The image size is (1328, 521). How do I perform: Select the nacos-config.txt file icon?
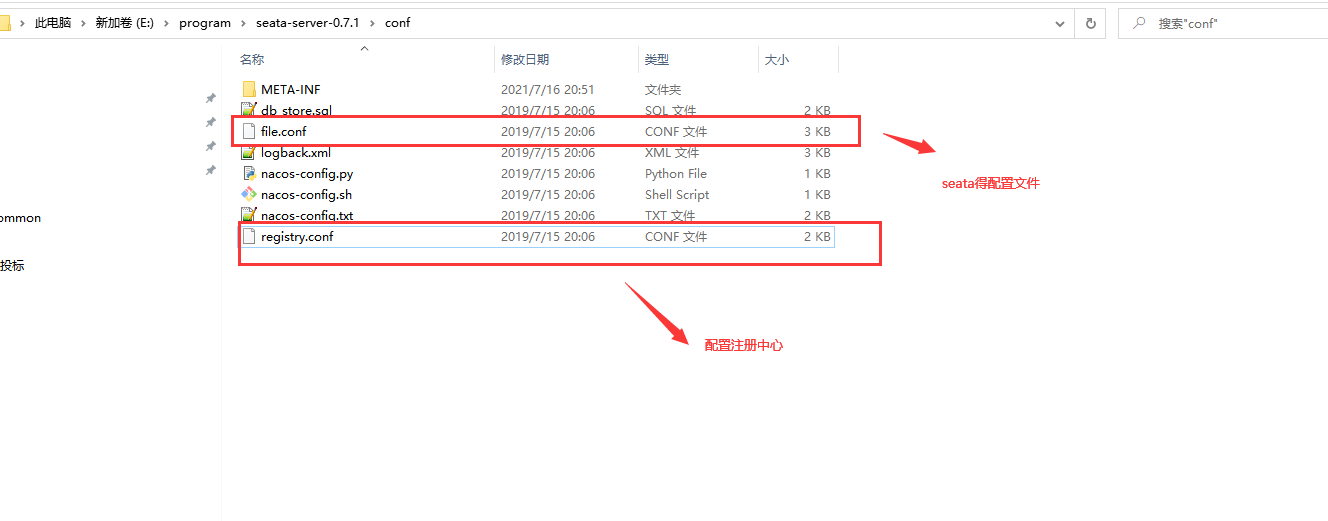[x=249, y=215]
